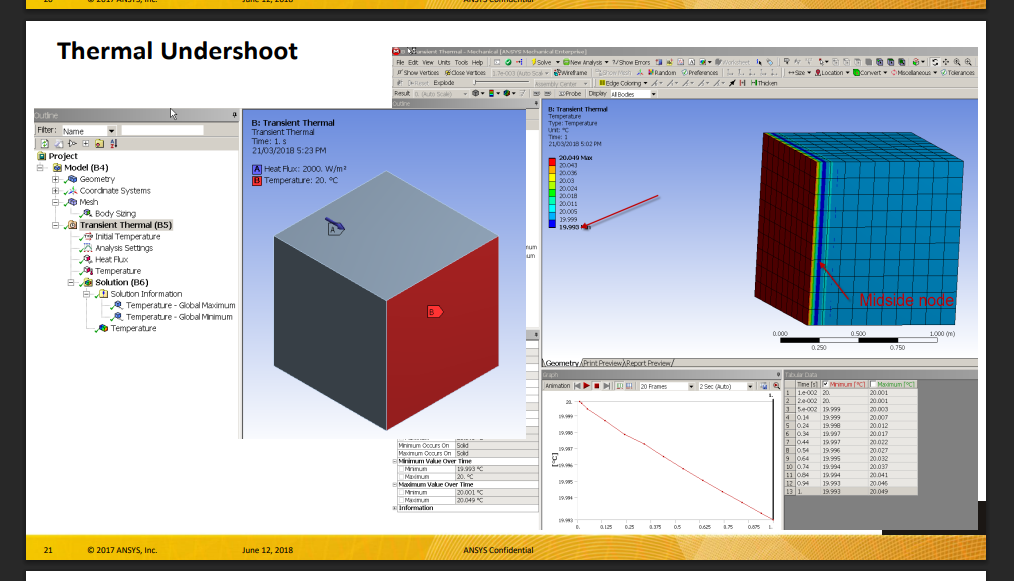Collapse the Solution Information node

[87, 294]
